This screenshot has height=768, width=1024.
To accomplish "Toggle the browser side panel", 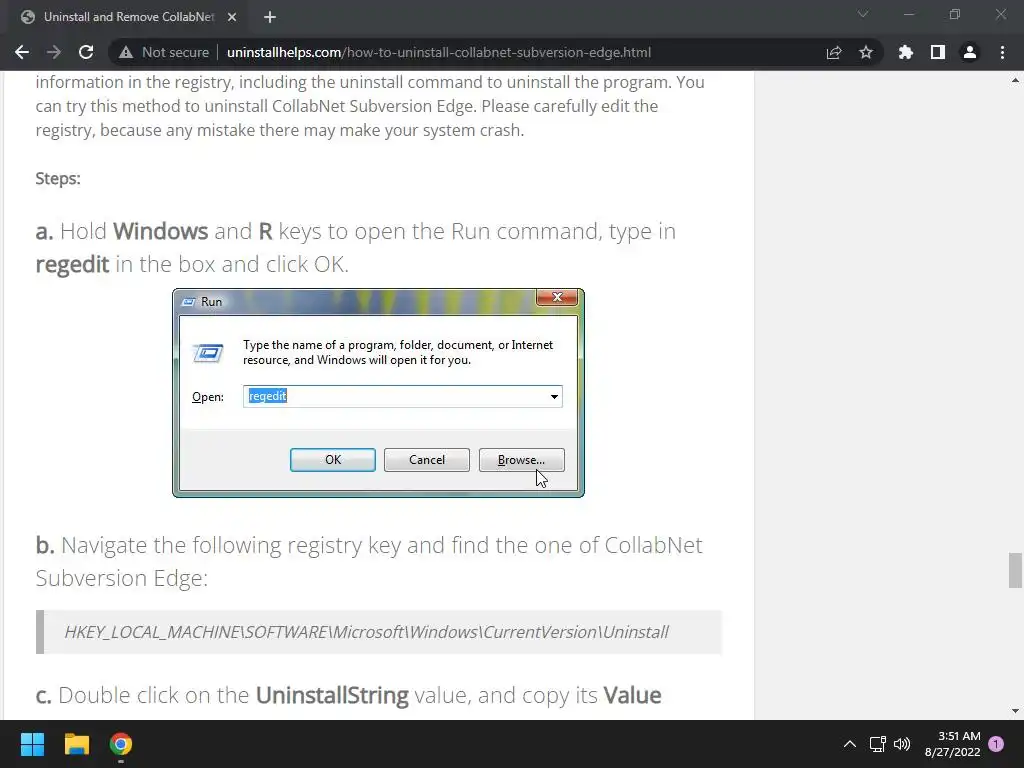I will click(938, 52).
